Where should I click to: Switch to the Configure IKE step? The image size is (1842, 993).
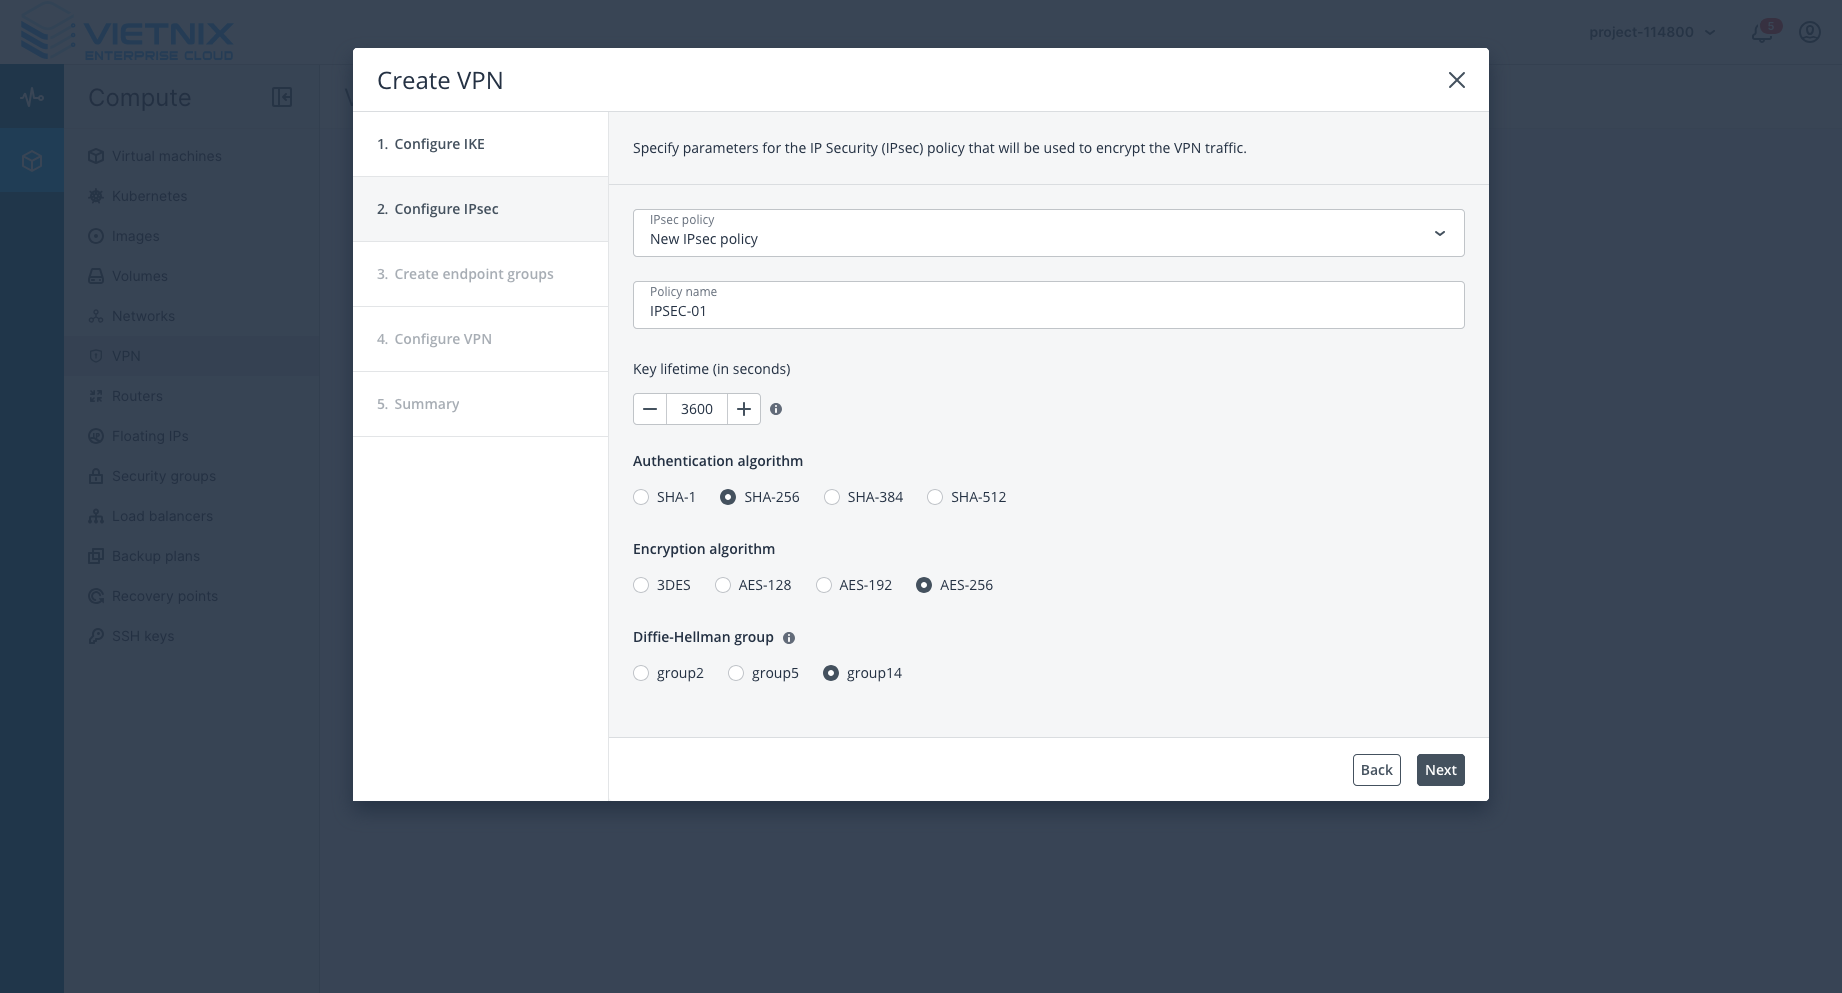coord(440,144)
